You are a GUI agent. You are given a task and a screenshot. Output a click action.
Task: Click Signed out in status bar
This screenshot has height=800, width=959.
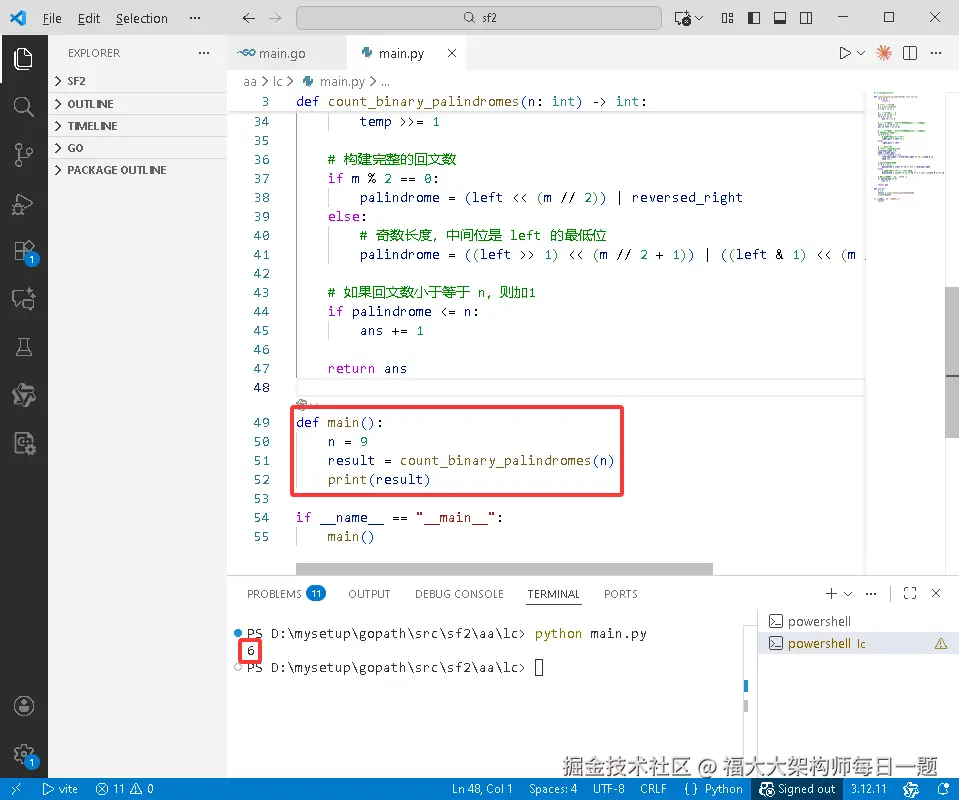[797, 789]
